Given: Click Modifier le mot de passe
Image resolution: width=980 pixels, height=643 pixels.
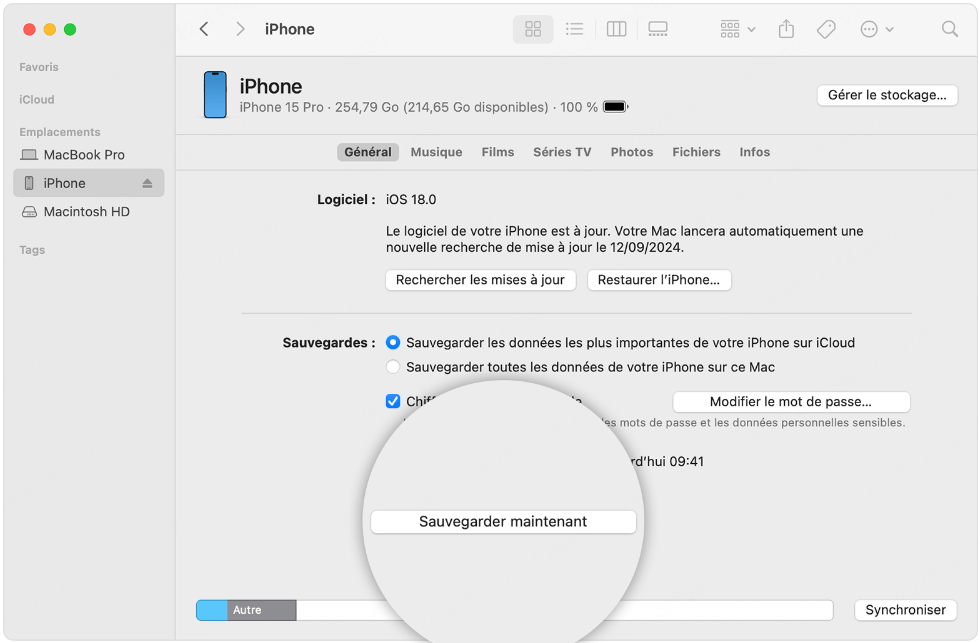Looking at the screenshot, I should click(x=791, y=402).
